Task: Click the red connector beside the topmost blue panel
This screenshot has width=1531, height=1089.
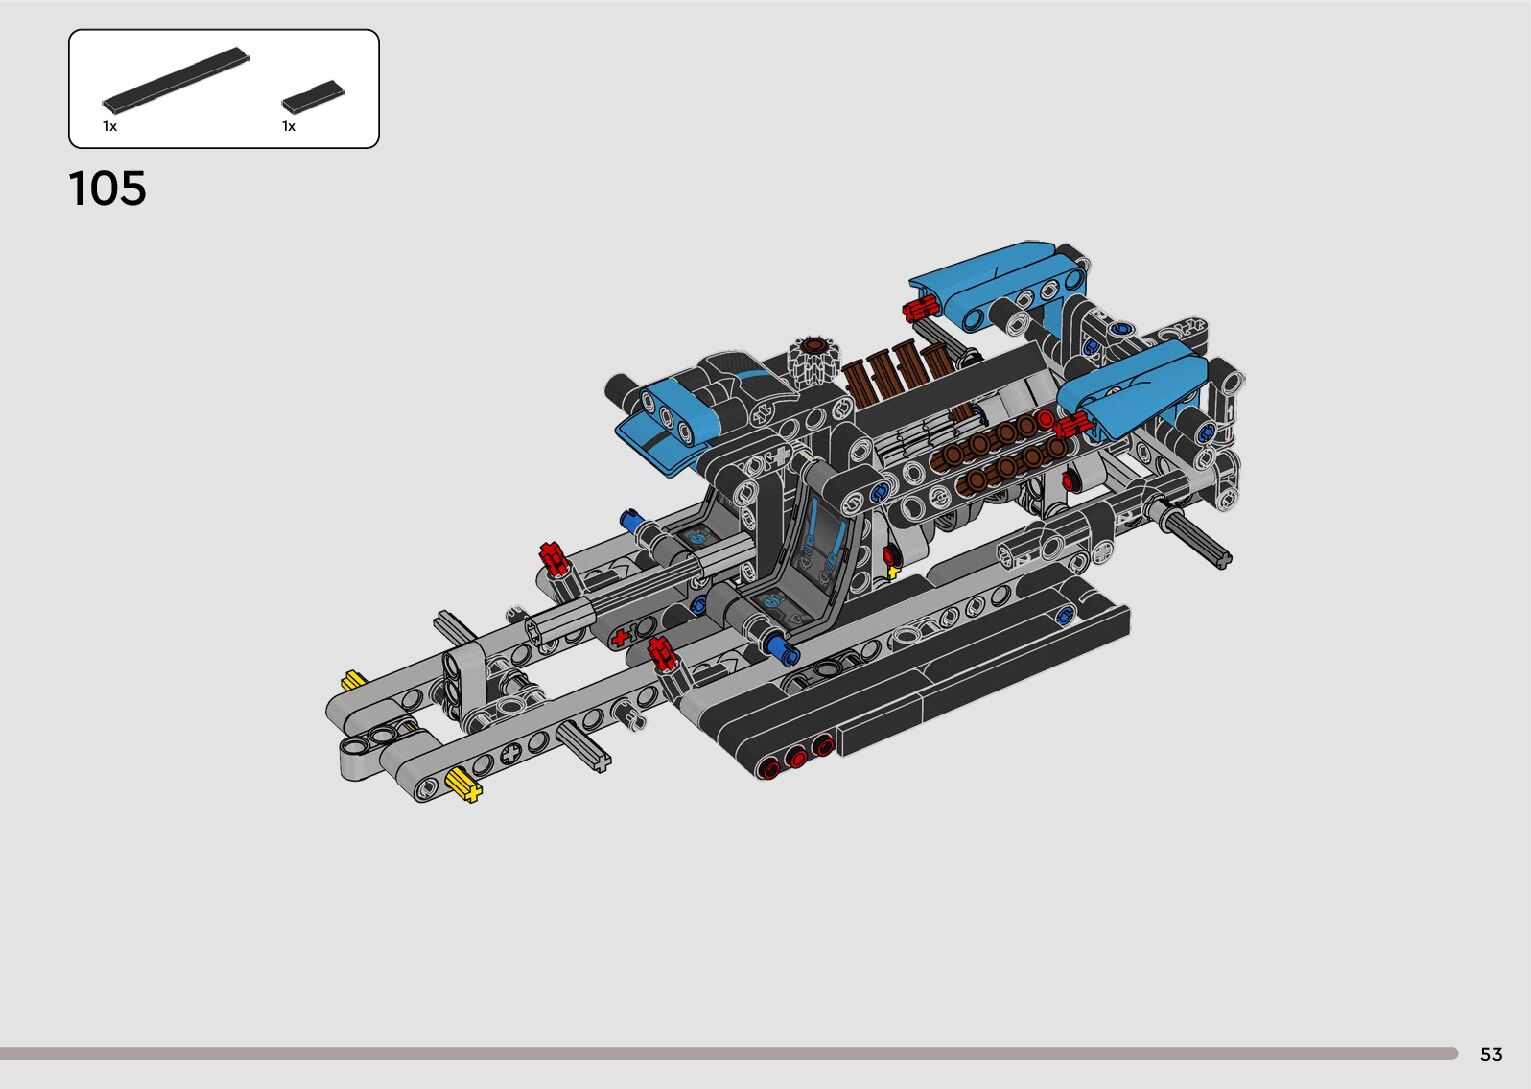Action: [x=919, y=307]
